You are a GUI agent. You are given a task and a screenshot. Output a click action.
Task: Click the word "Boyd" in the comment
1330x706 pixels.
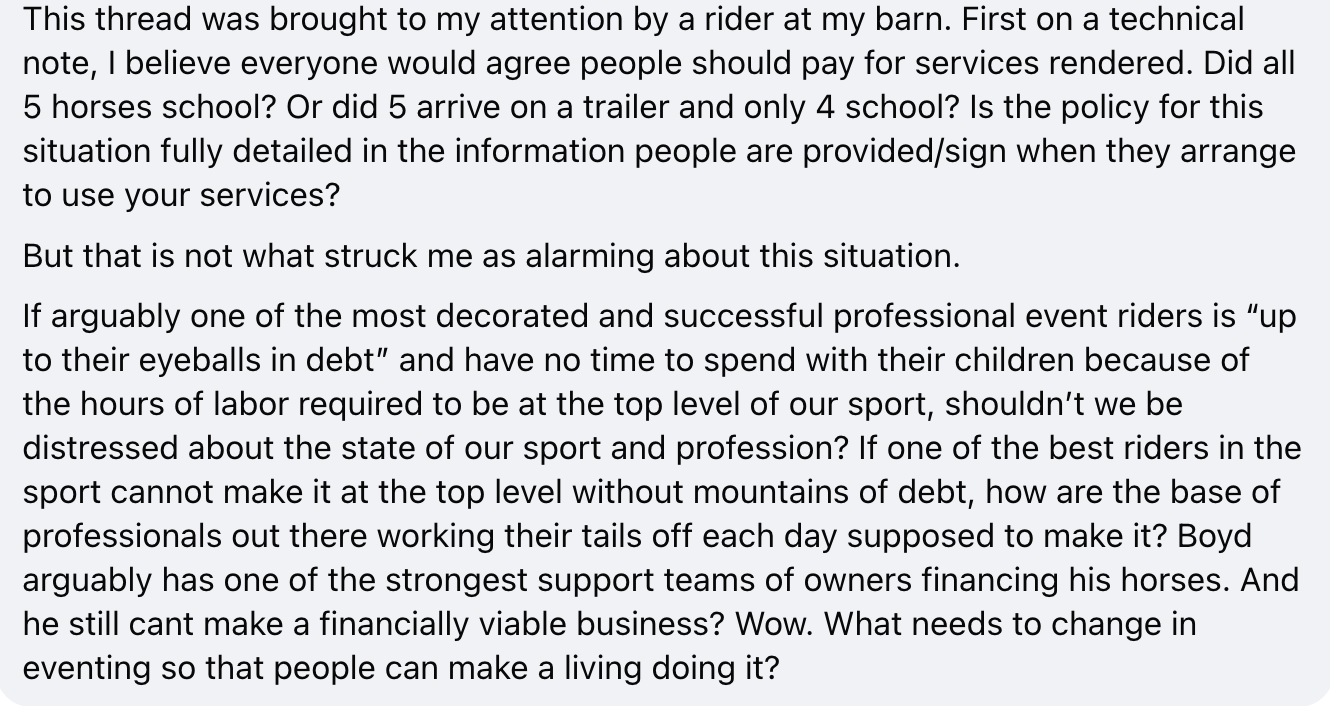[x=1214, y=536]
